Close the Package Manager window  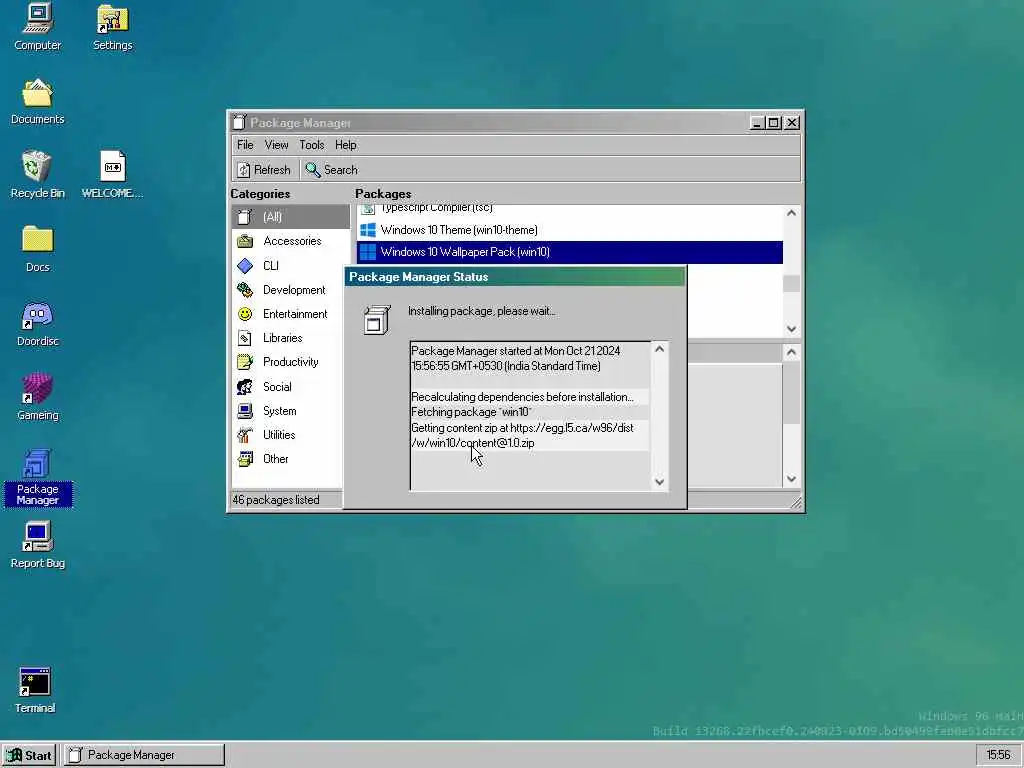point(792,123)
